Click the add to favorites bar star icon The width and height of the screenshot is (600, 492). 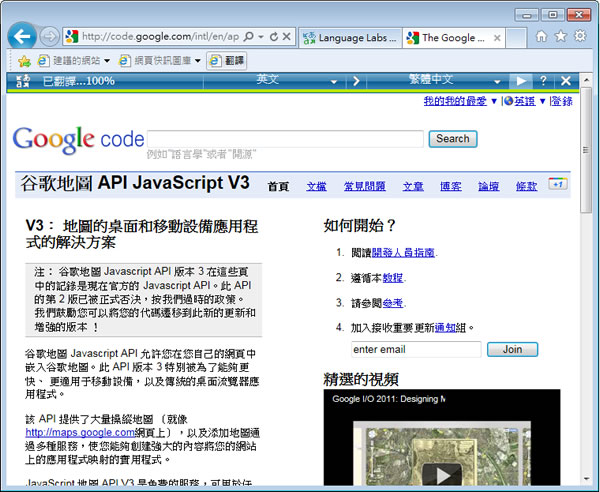24,61
